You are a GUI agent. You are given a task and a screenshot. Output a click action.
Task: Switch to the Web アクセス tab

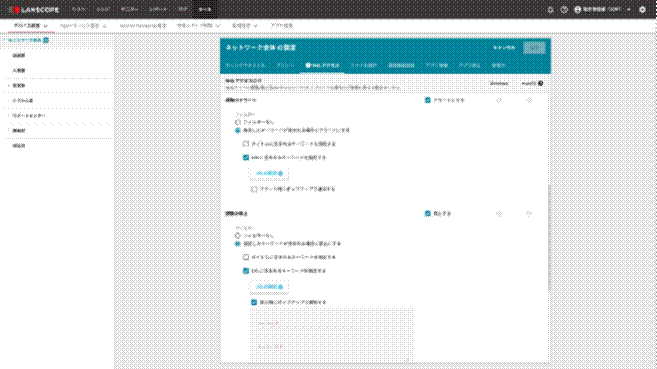[x=322, y=65]
